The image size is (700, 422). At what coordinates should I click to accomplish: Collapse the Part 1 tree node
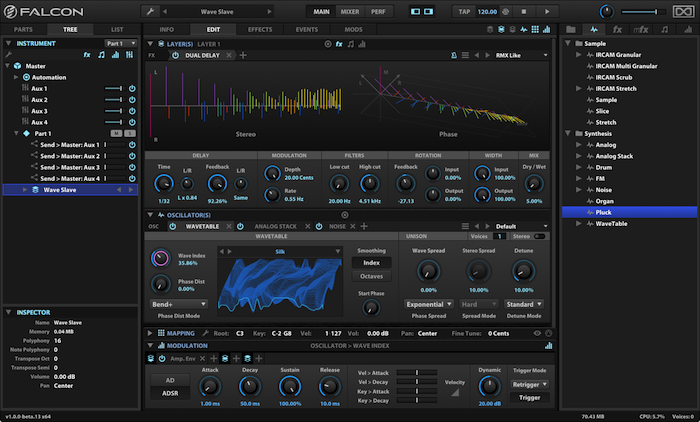(16, 134)
